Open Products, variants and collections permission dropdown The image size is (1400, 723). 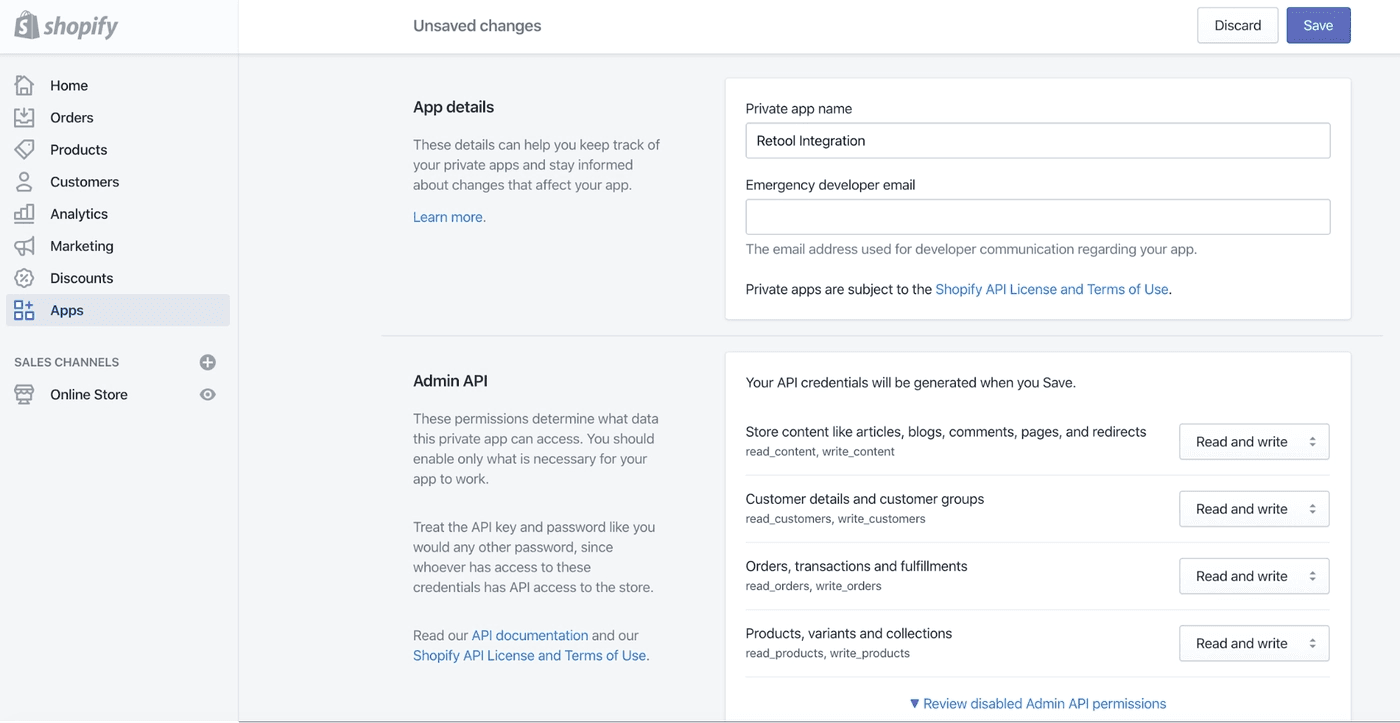[x=1254, y=643]
